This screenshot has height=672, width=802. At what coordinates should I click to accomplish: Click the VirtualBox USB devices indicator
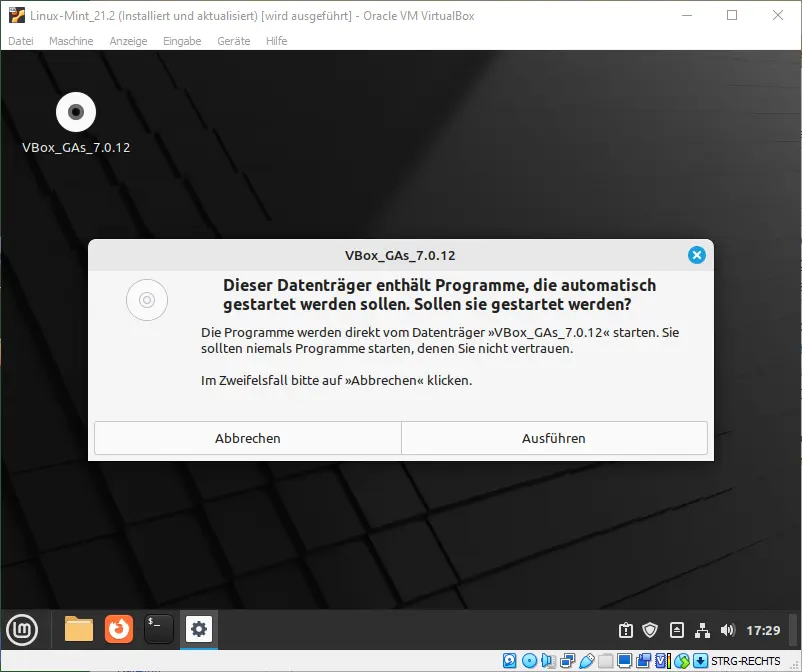[x=587, y=661]
